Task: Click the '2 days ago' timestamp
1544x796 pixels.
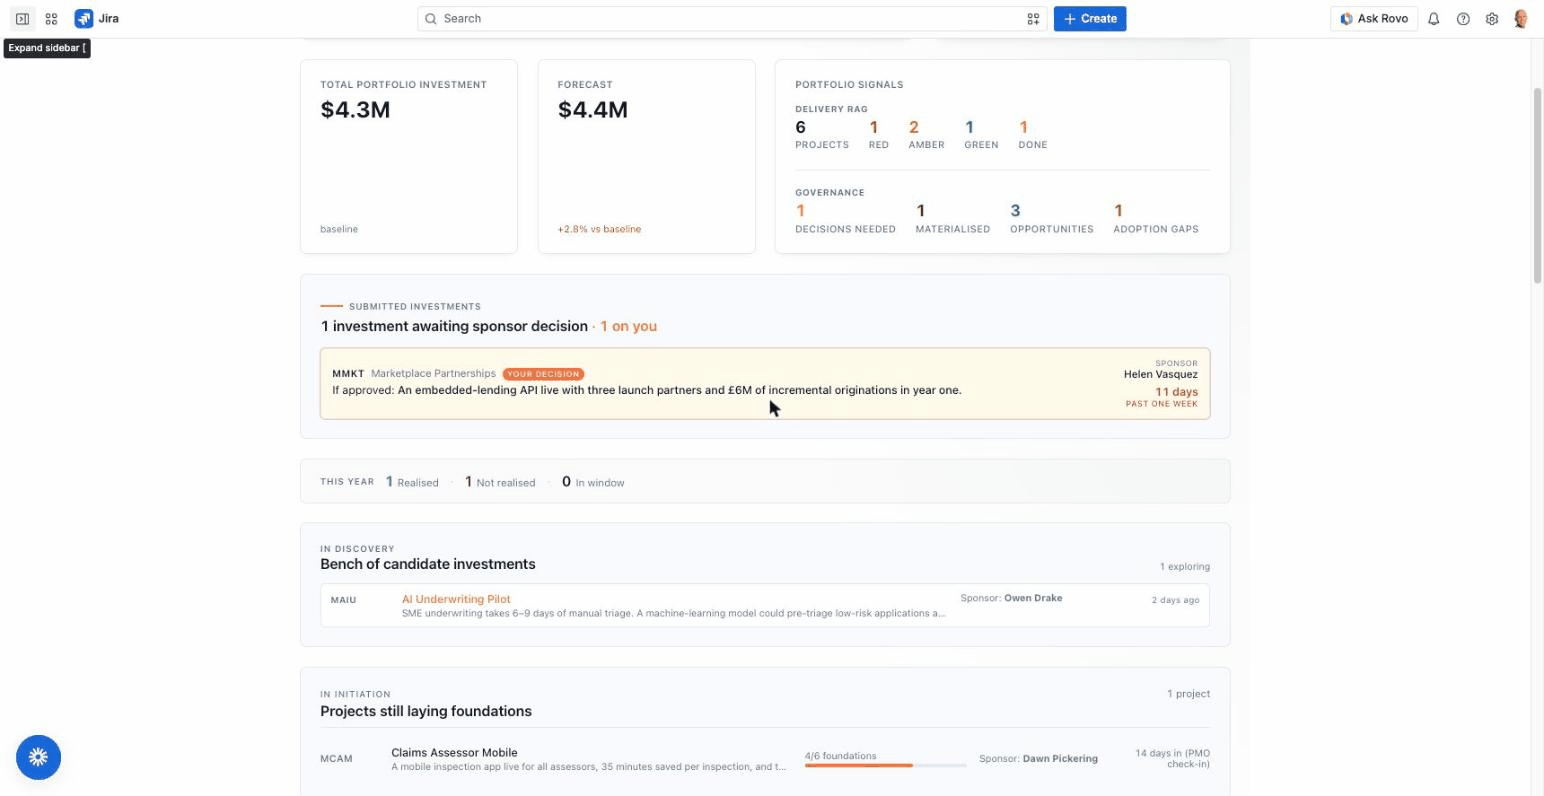Action: pyautogui.click(x=1175, y=600)
